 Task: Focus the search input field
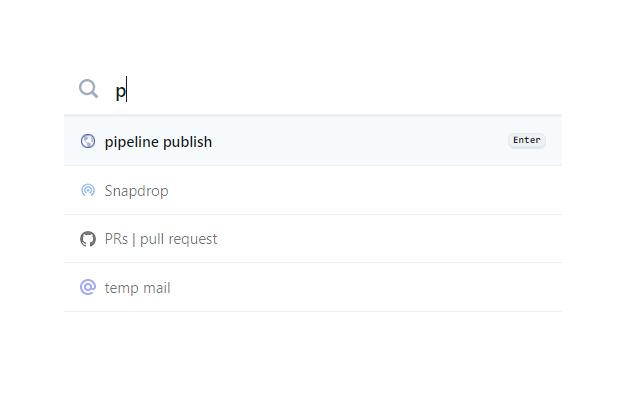coord(330,90)
